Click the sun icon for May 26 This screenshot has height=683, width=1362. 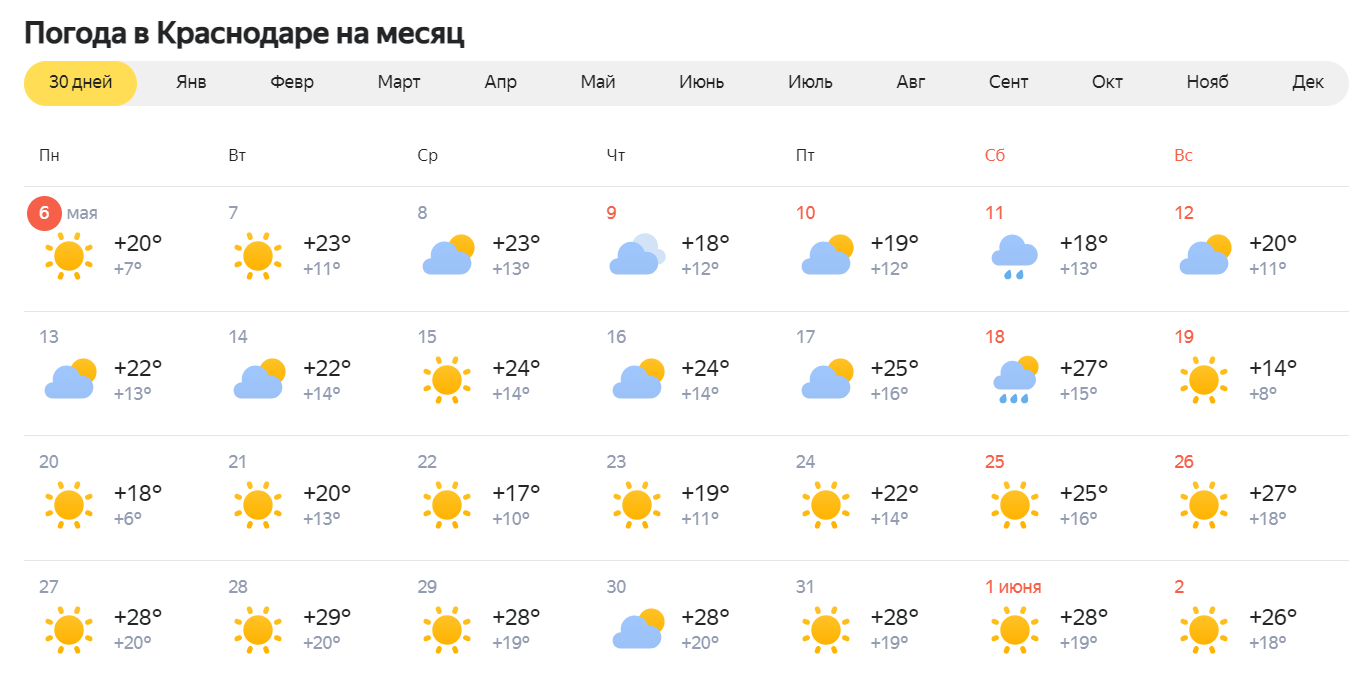pyautogui.click(x=1203, y=505)
